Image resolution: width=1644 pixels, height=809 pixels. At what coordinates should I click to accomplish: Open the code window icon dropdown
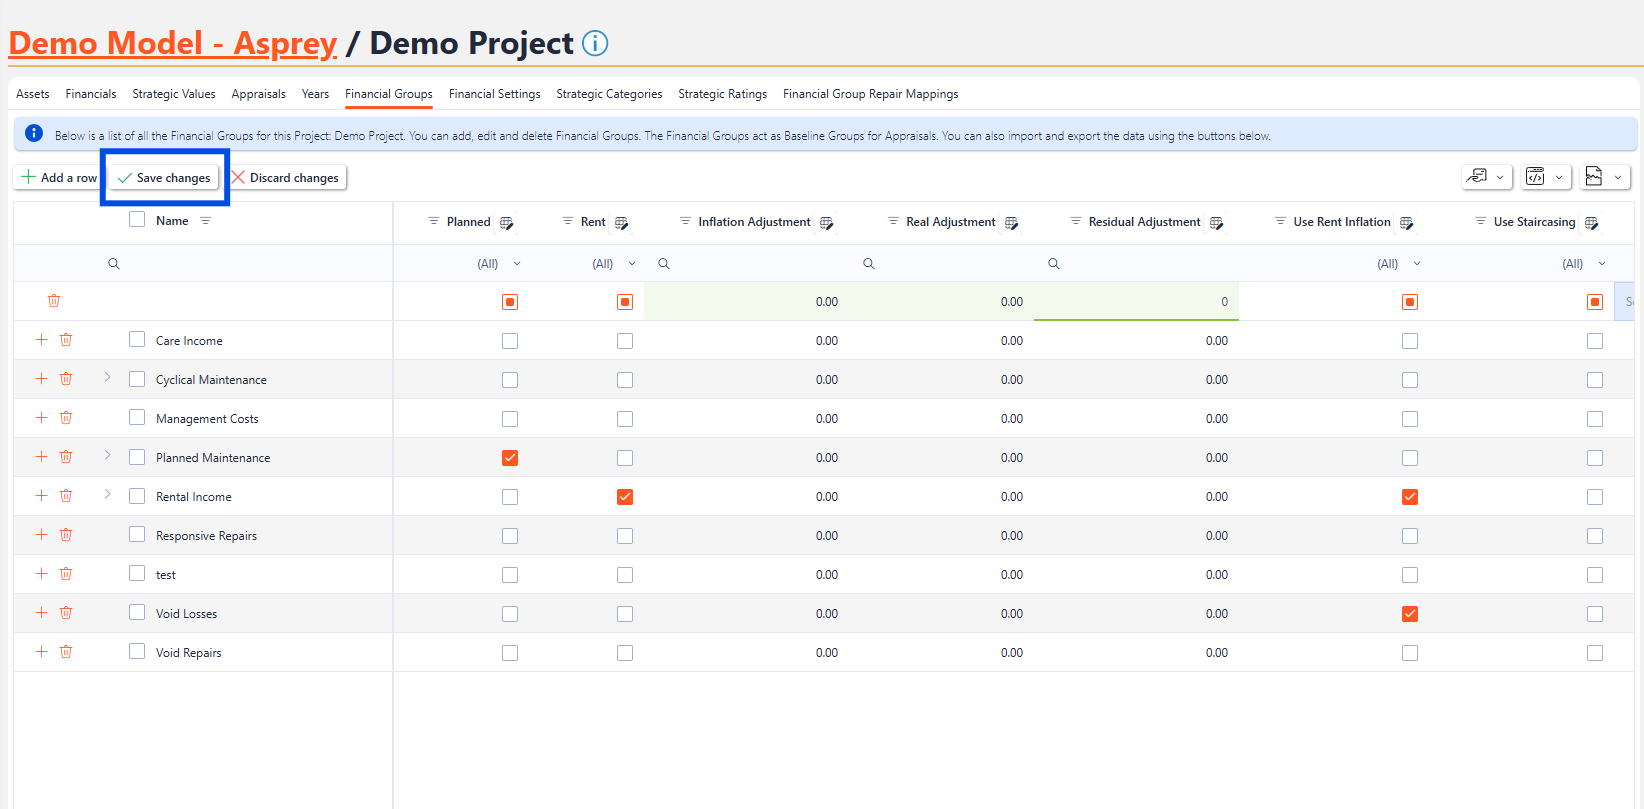pos(1546,177)
